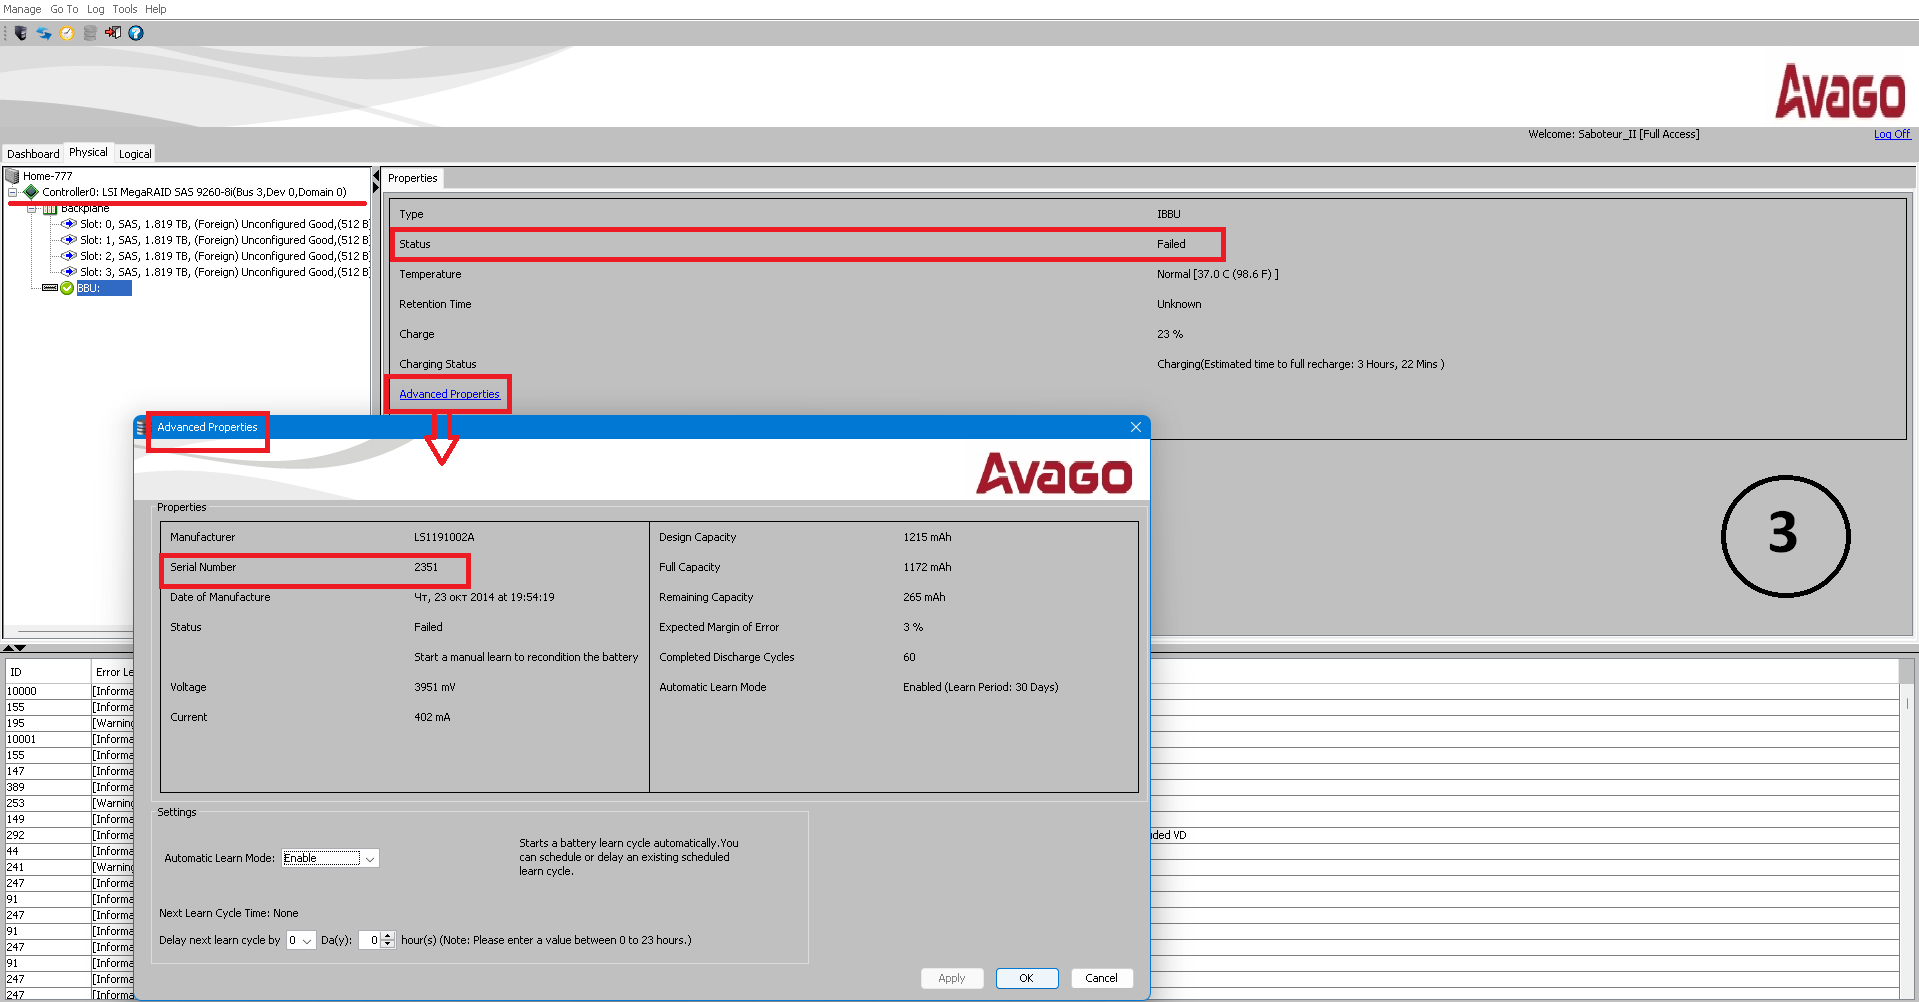The width and height of the screenshot is (1919, 1002).
Task: Click the blue refresh arrows toolbar icon
Action: point(44,33)
